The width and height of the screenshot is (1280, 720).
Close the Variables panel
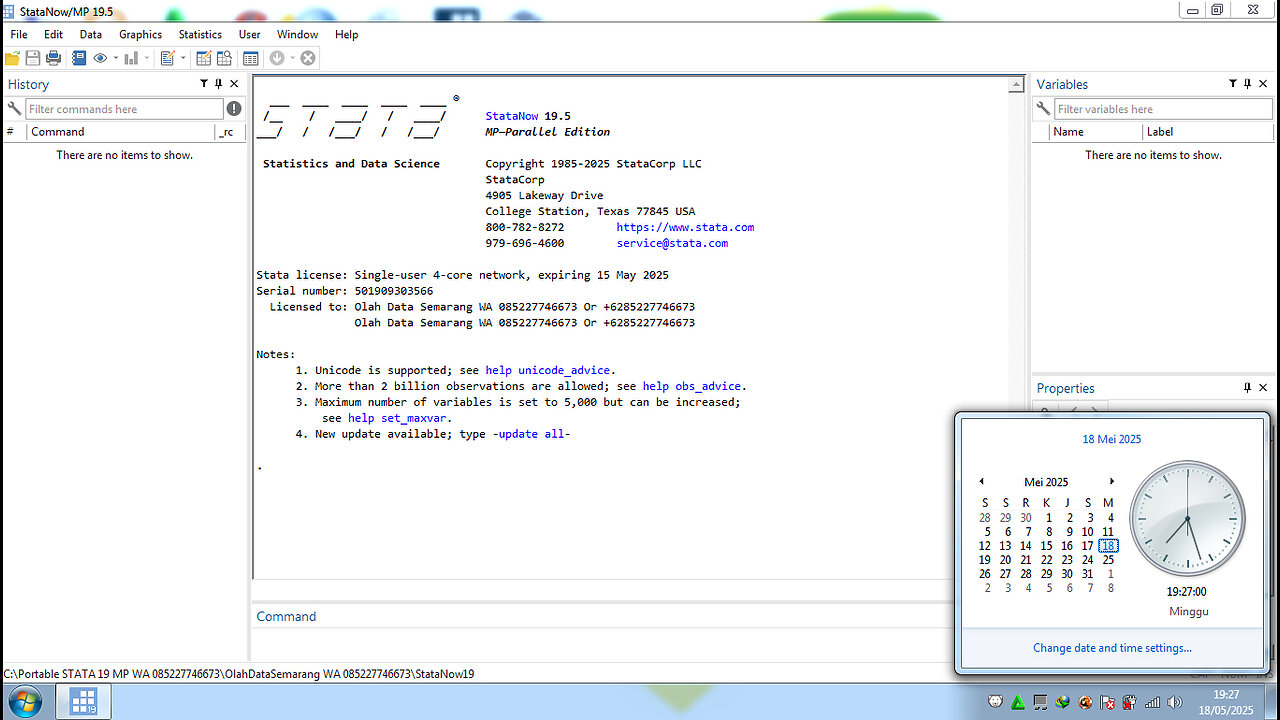click(x=1263, y=84)
